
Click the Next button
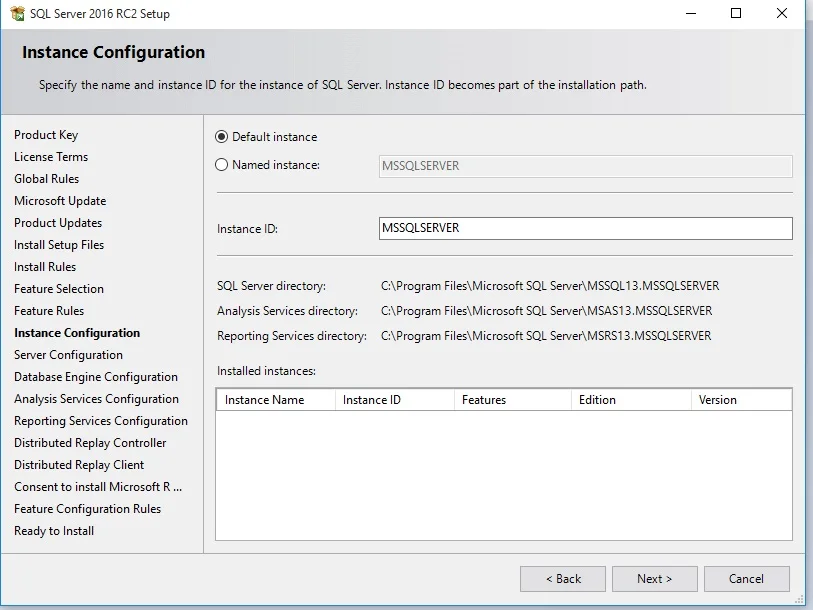point(654,578)
